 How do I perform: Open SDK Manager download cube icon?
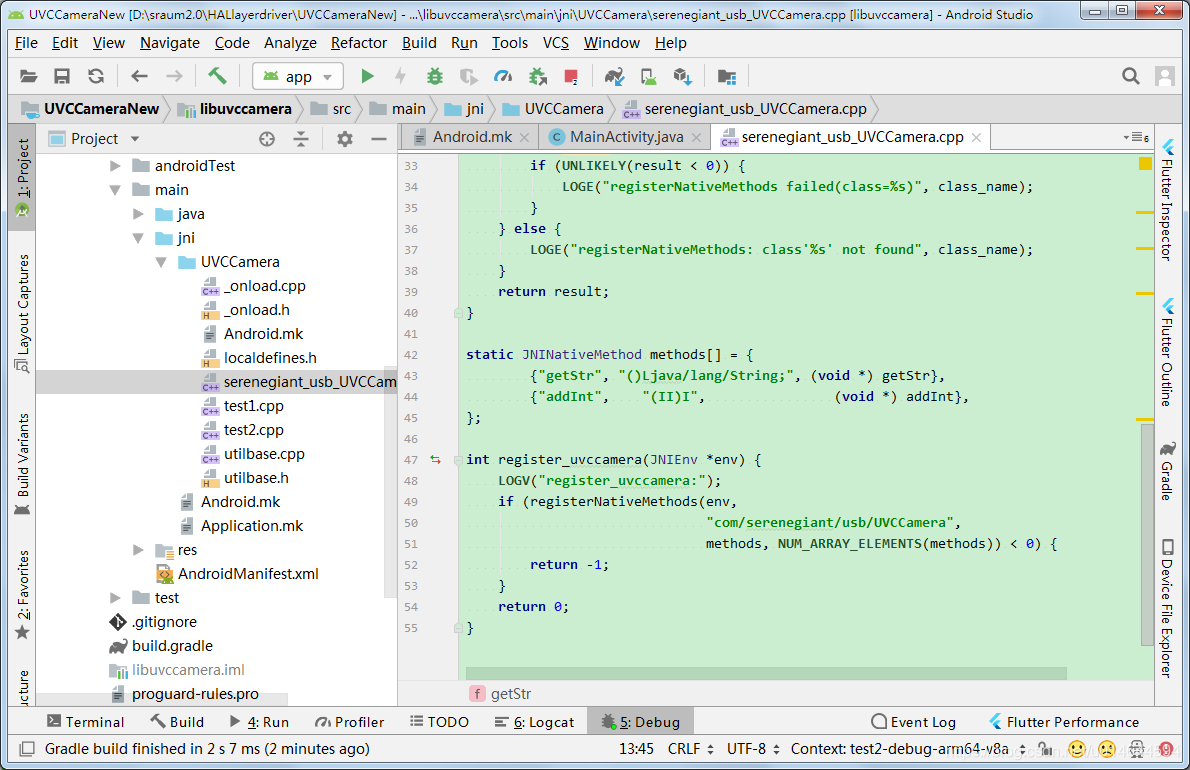coord(682,77)
